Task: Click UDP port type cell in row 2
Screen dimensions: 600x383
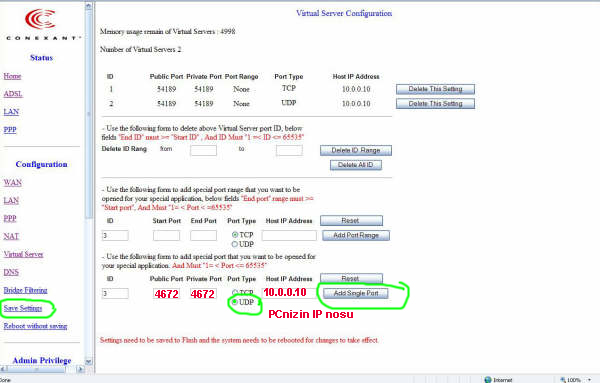Action: point(289,103)
